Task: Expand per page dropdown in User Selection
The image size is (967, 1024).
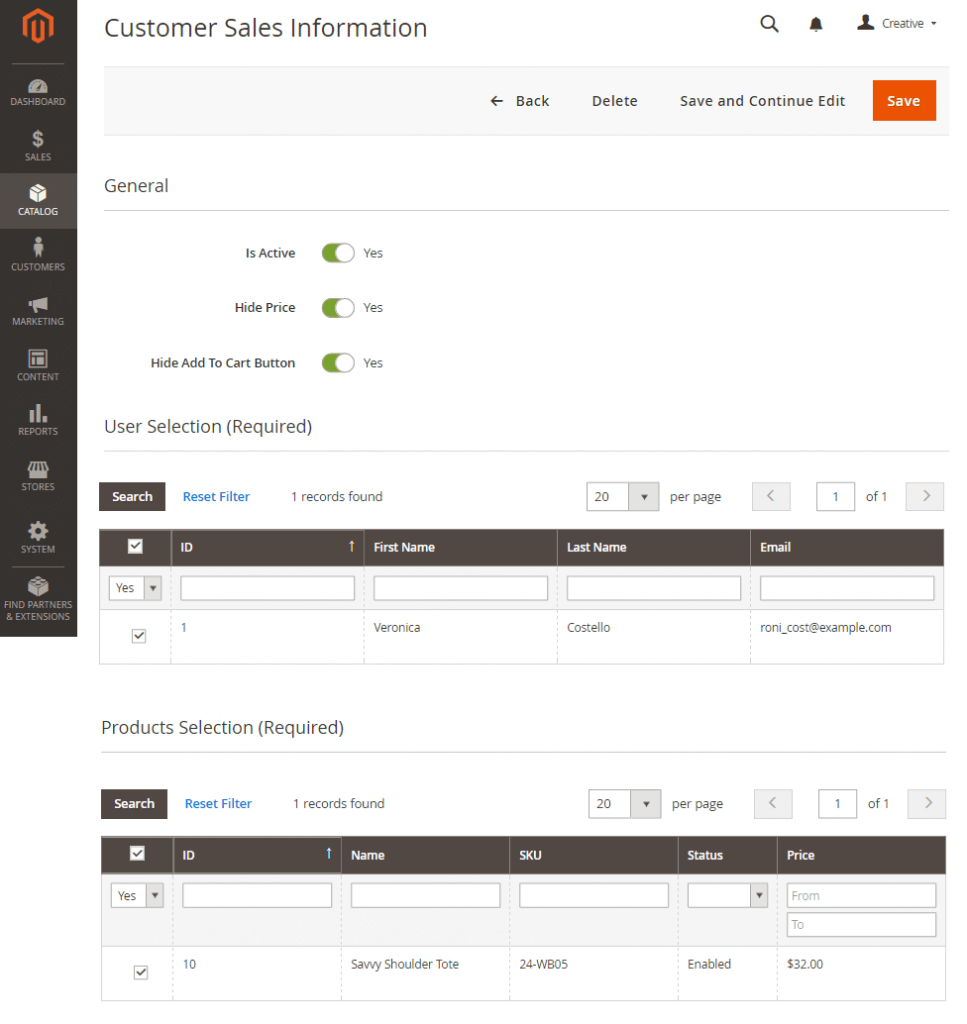Action: (x=644, y=497)
